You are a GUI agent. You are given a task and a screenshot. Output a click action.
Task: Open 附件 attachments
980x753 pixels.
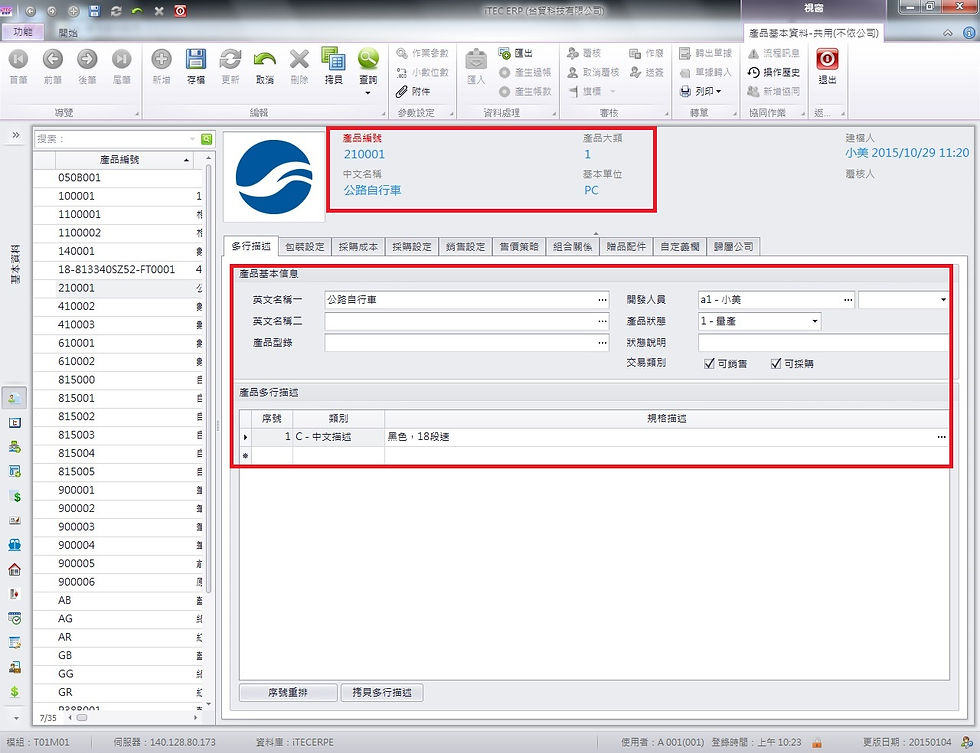tap(413, 91)
